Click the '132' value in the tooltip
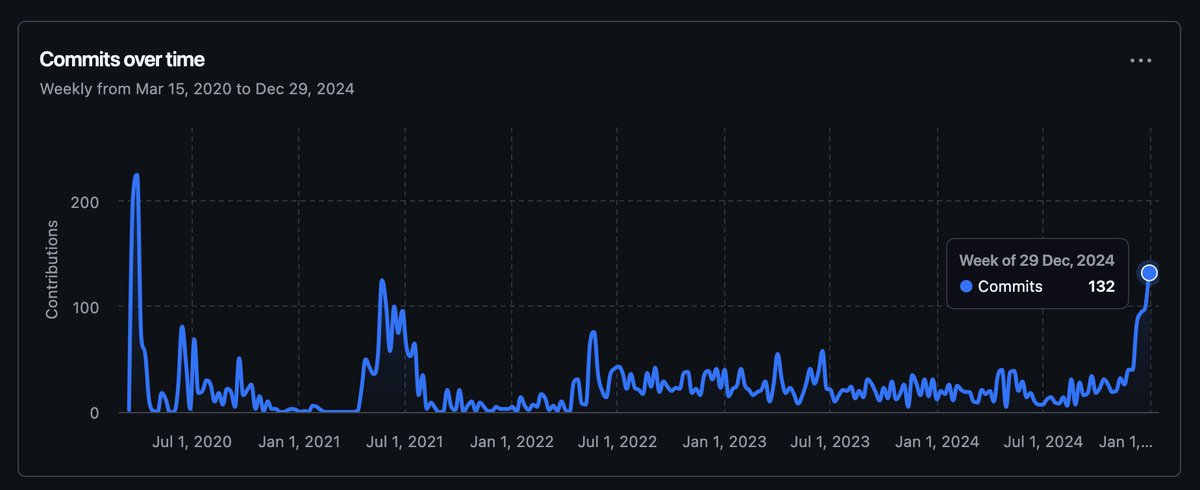 click(x=1101, y=287)
